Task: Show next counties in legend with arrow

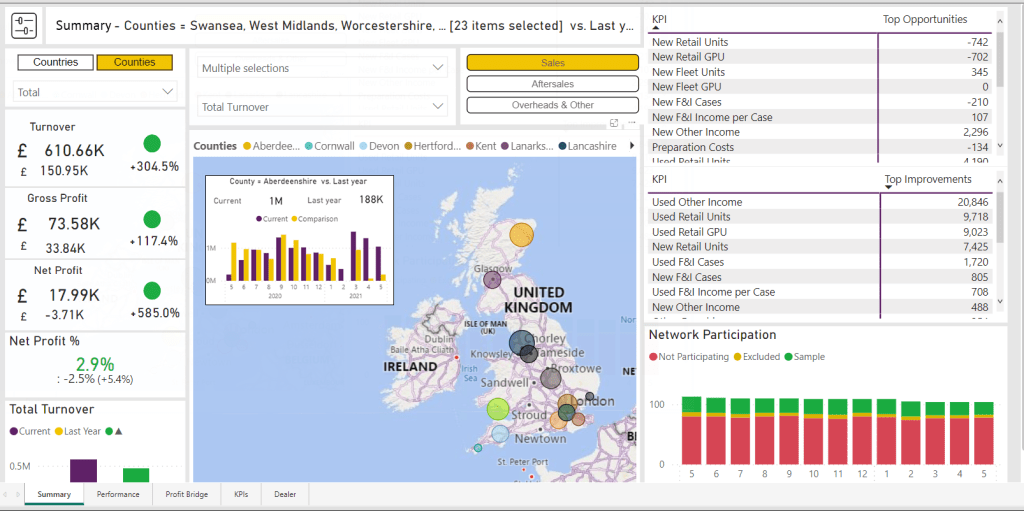Action: click(x=631, y=146)
